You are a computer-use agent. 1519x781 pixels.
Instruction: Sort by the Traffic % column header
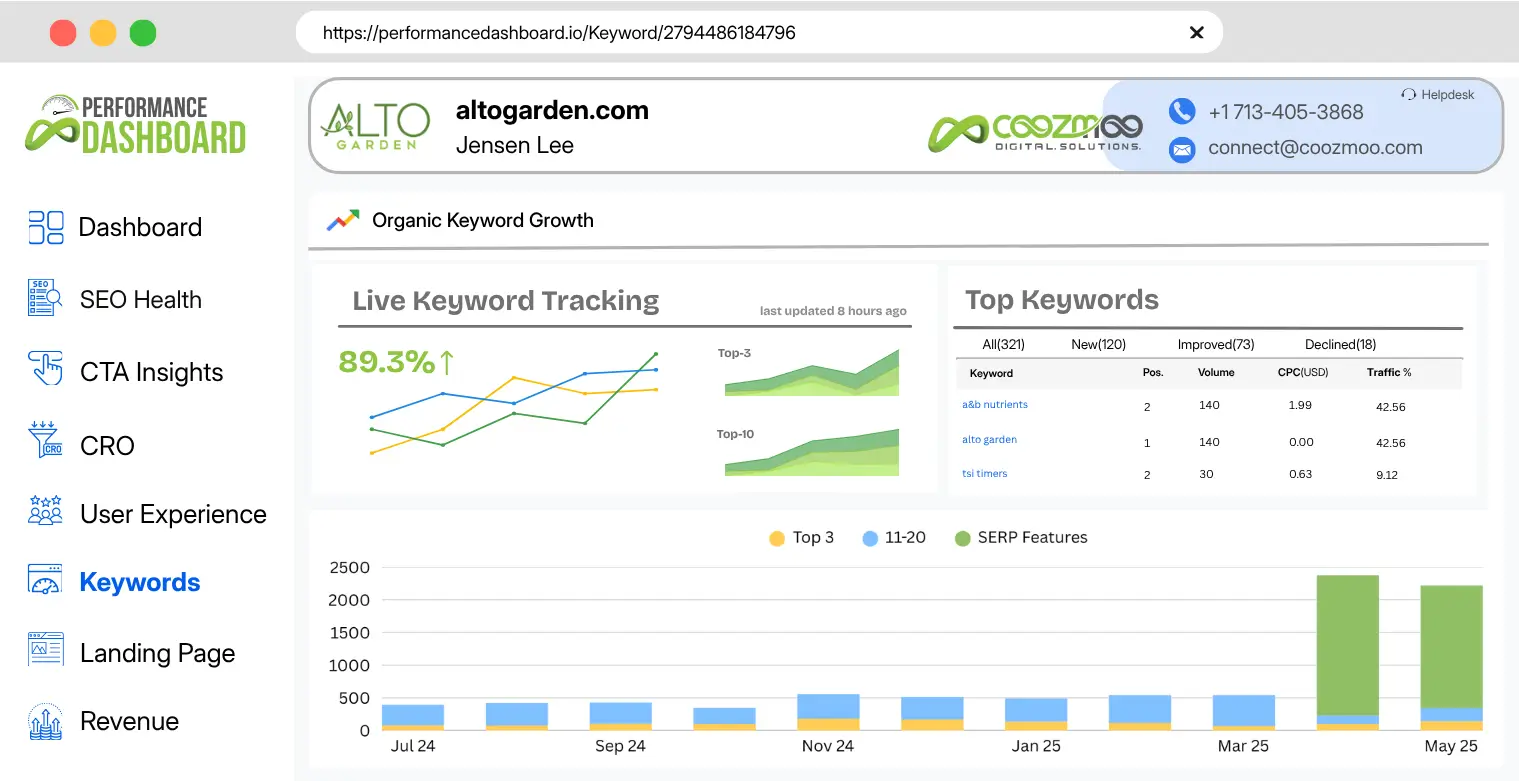point(1389,373)
